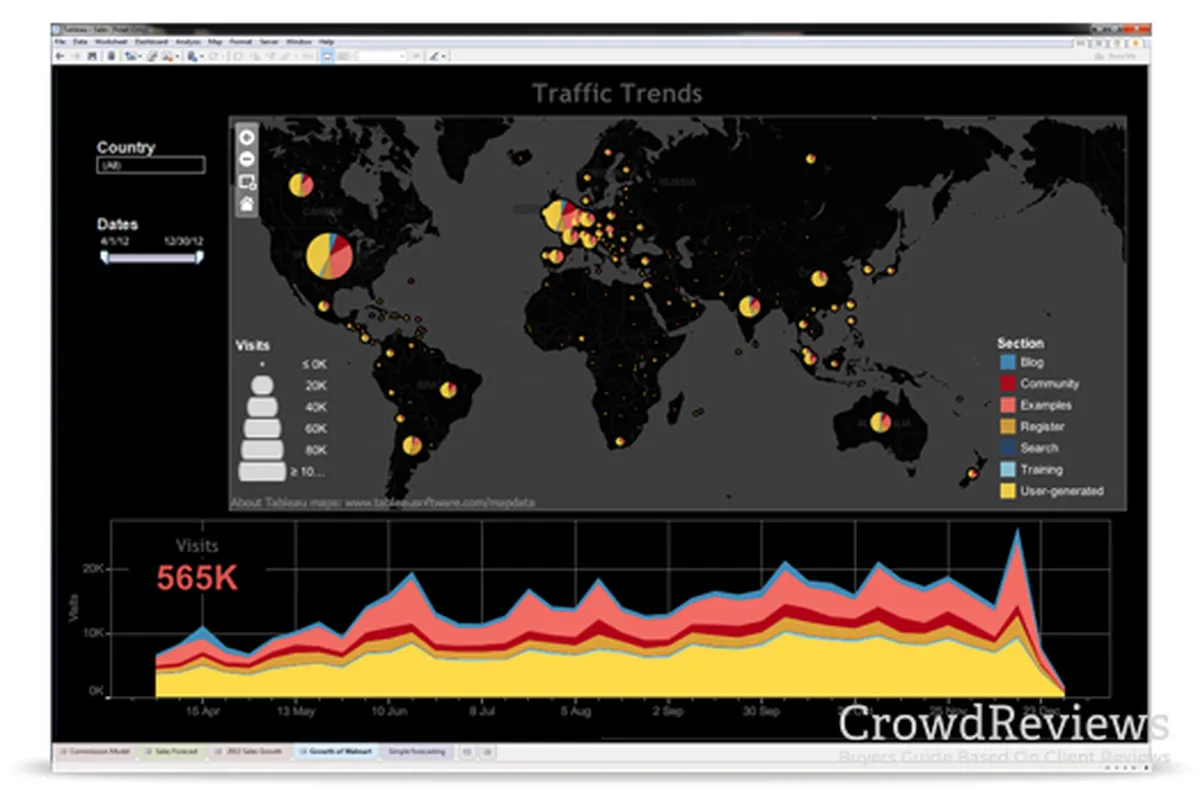The image size is (1200, 795).
Task: Click the 15 Apr axis label
Action: pyautogui.click(x=203, y=712)
